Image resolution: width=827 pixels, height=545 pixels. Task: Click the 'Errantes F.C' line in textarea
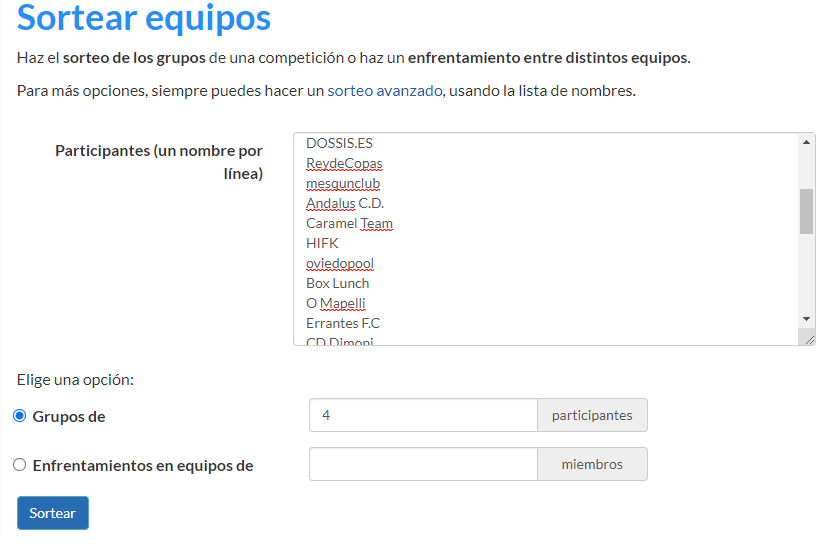click(343, 323)
